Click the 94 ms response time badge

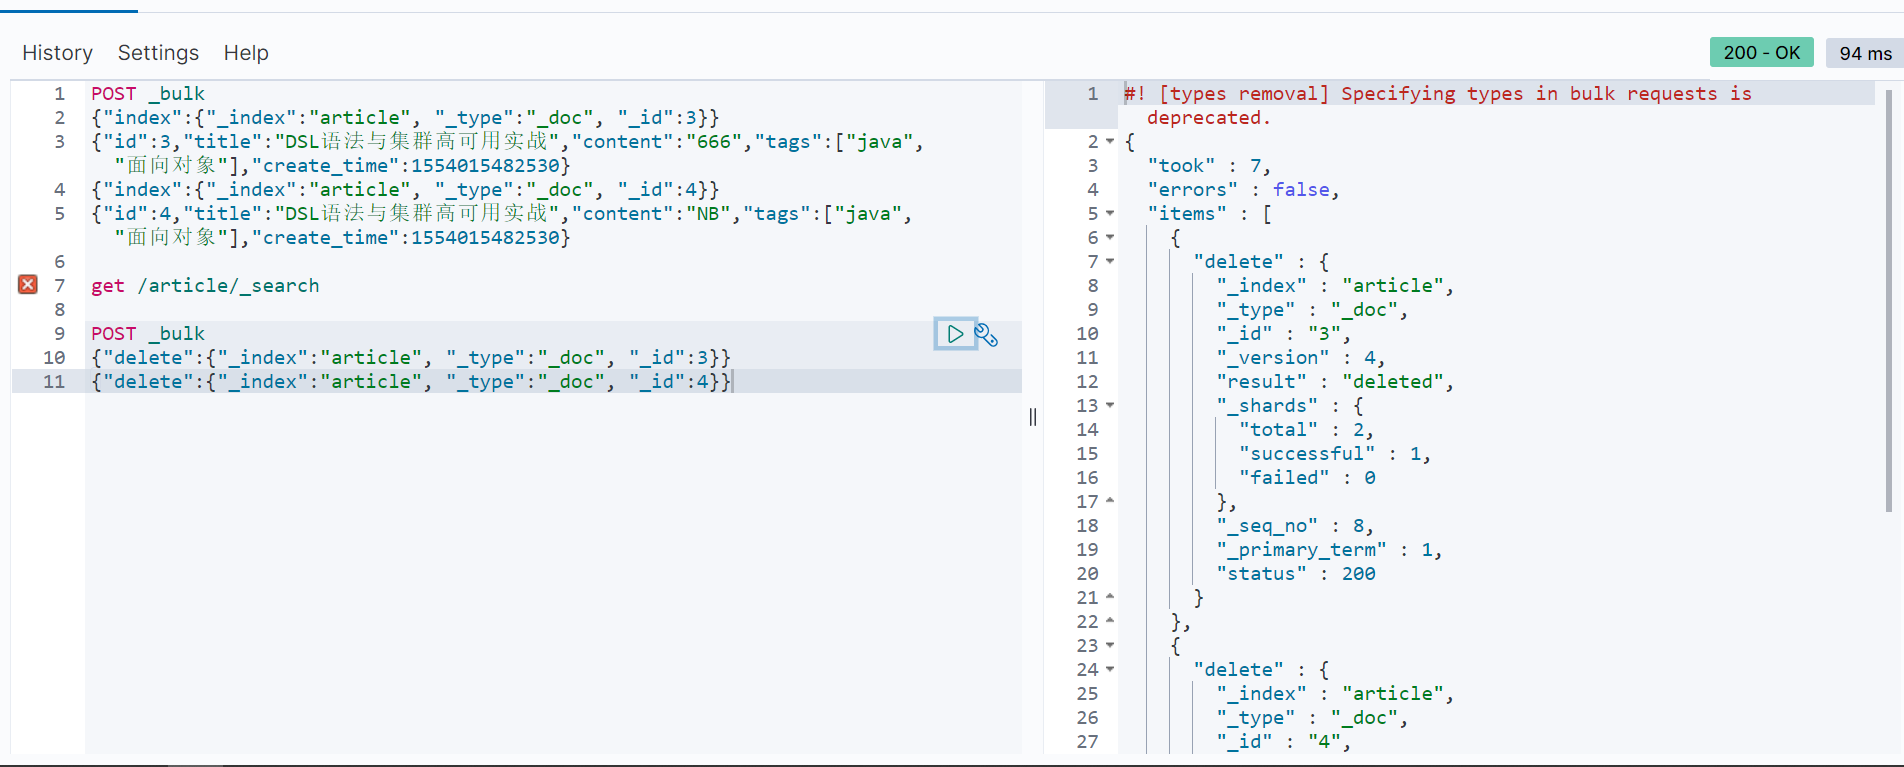tap(1865, 53)
